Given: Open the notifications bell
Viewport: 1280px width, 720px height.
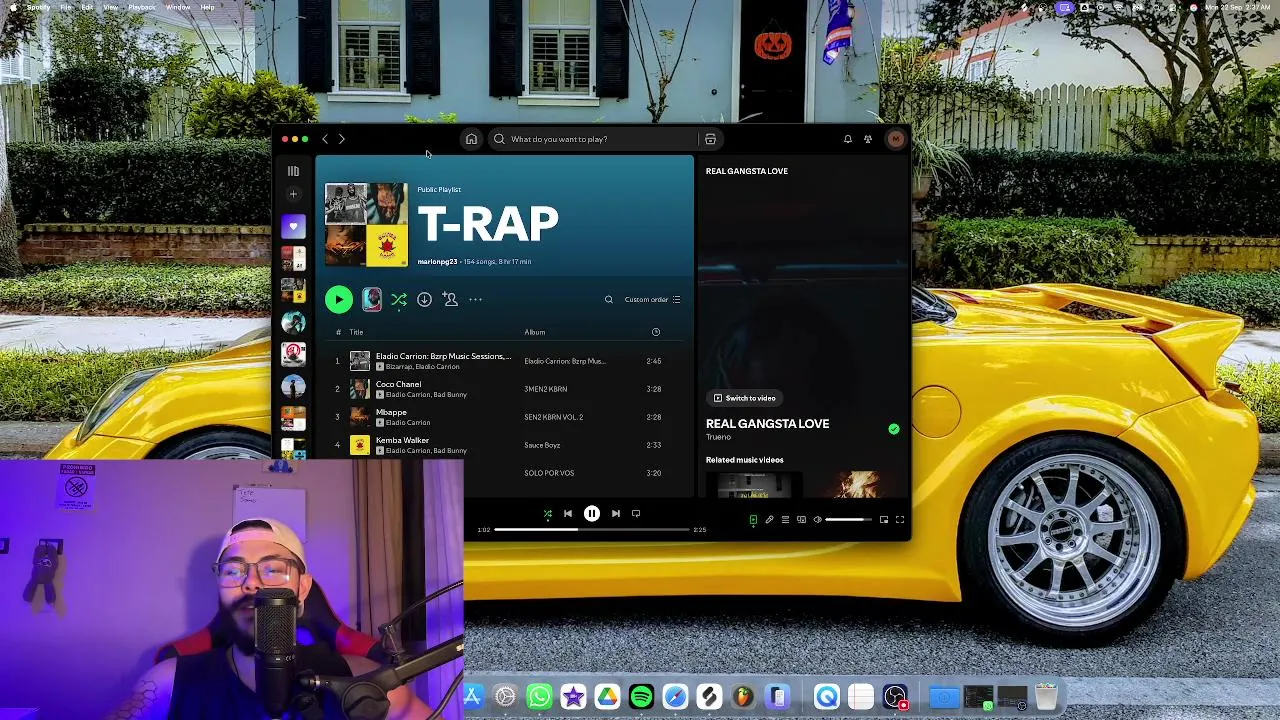Looking at the screenshot, I should [847, 139].
